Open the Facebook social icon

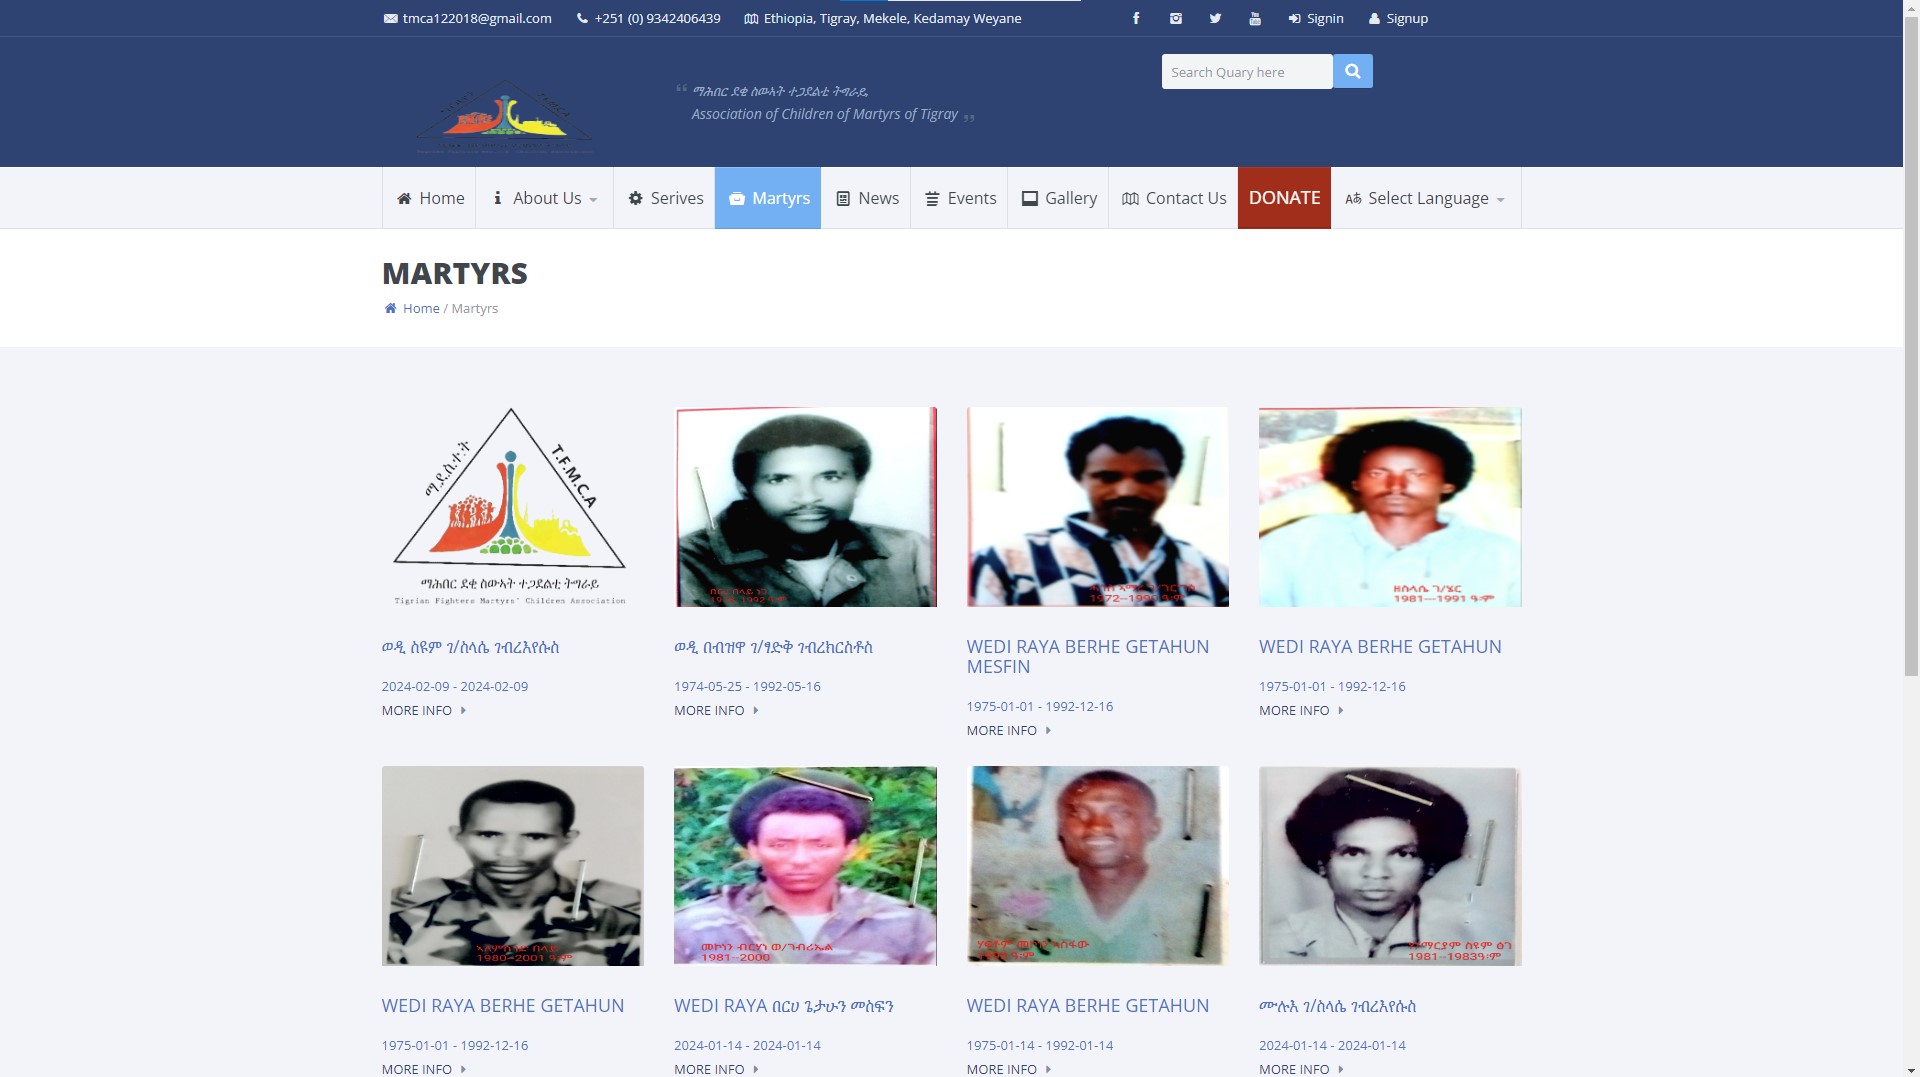pyautogui.click(x=1136, y=18)
